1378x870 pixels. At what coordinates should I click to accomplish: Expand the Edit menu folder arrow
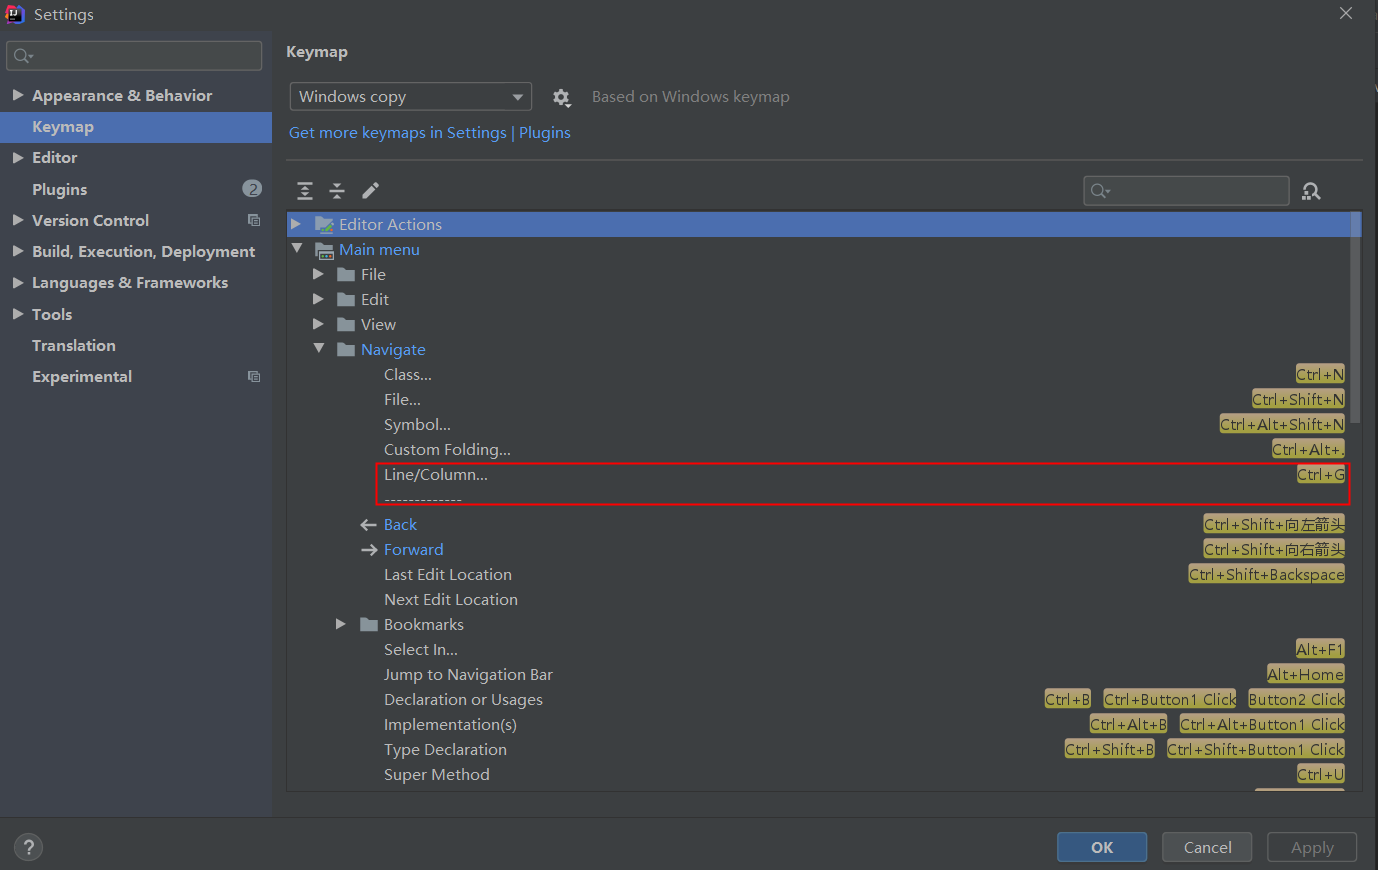point(318,298)
